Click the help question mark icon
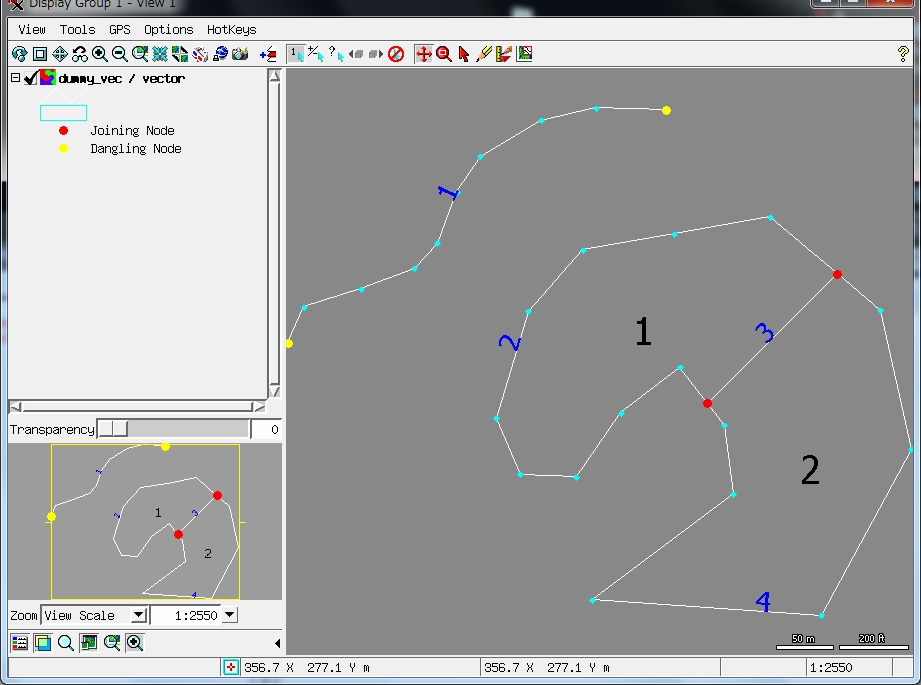The image size is (921, 685). 904,54
